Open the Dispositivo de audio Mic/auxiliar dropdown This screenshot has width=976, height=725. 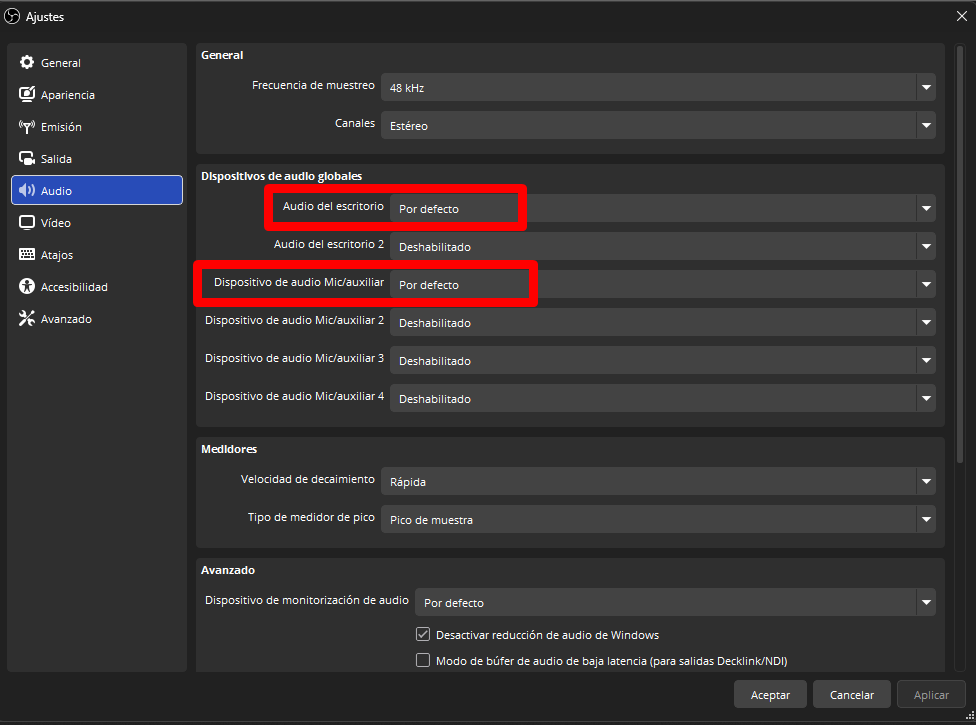click(926, 284)
